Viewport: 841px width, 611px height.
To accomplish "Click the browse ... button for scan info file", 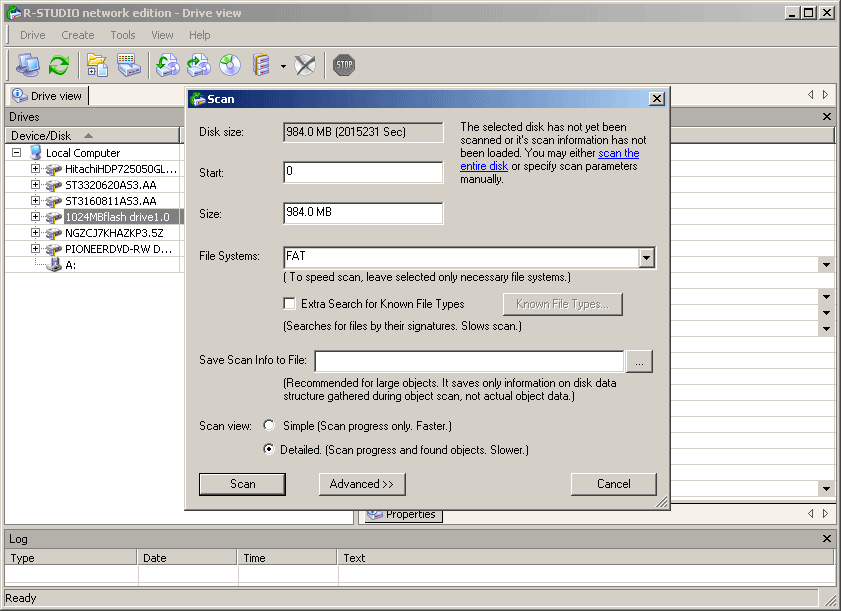I will [639, 362].
